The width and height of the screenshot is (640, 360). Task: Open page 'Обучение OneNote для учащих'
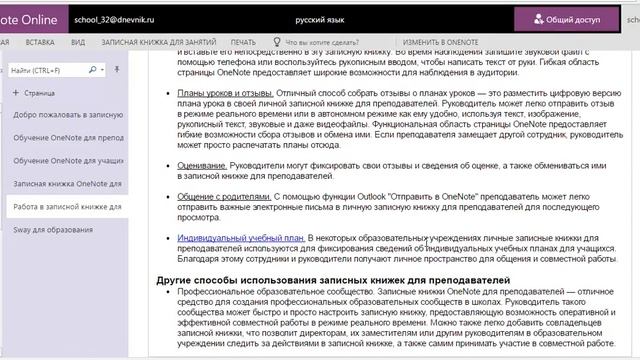pyautogui.click(x=68, y=161)
